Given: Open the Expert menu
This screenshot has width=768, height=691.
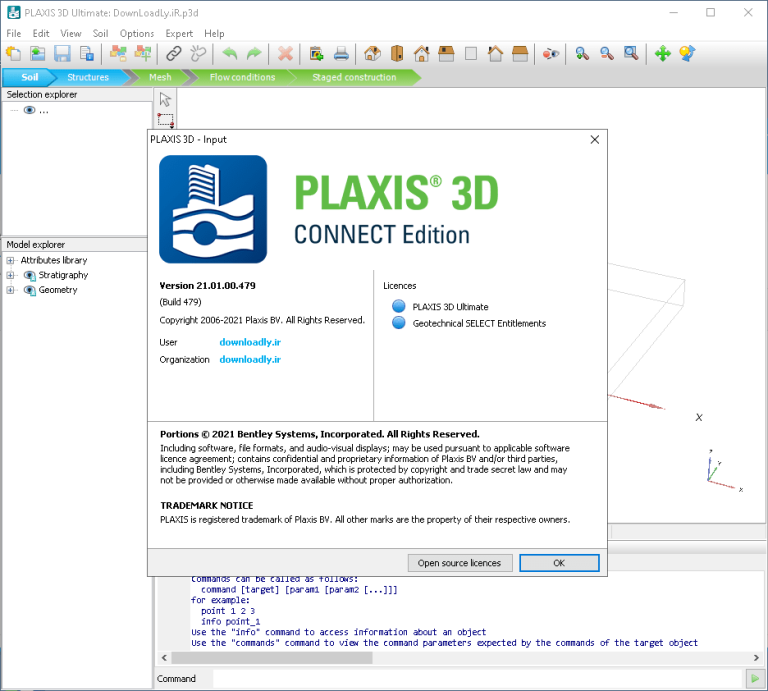Looking at the screenshot, I should click(x=179, y=33).
